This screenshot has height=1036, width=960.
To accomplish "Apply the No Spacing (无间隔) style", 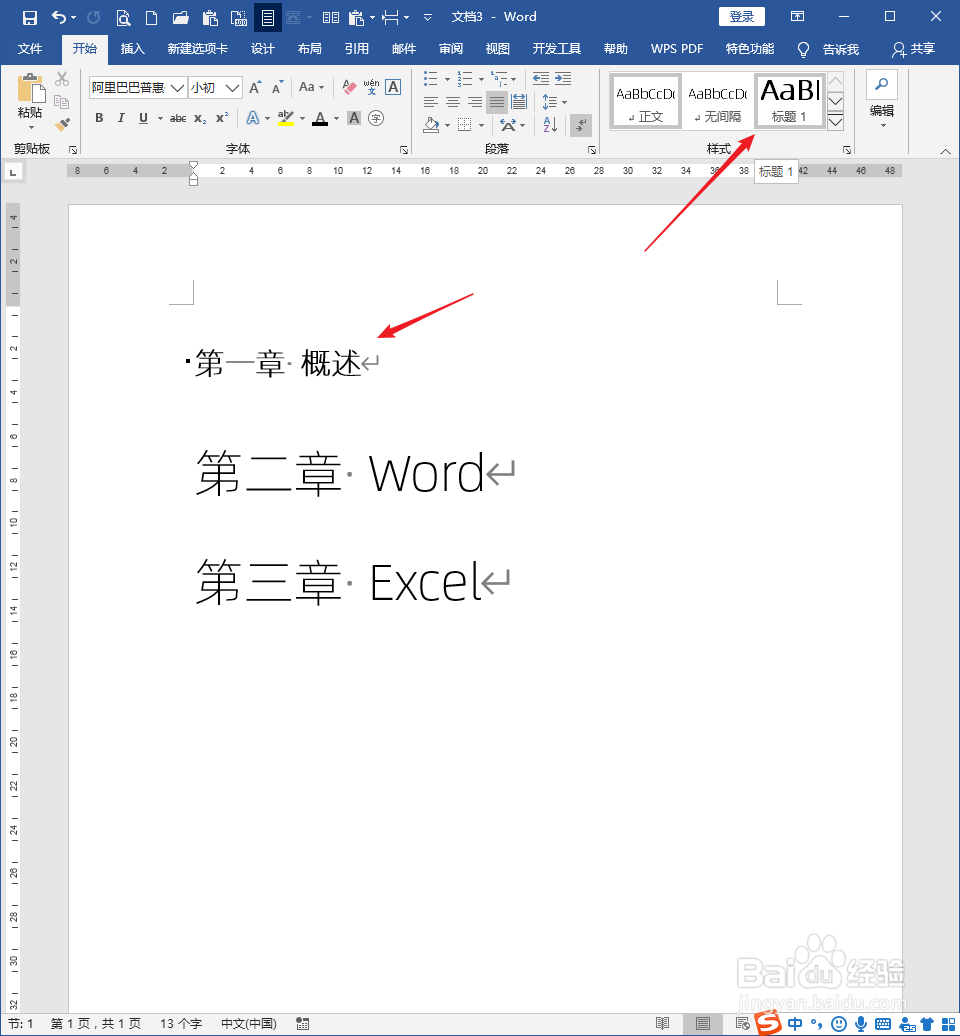I will click(718, 100).
